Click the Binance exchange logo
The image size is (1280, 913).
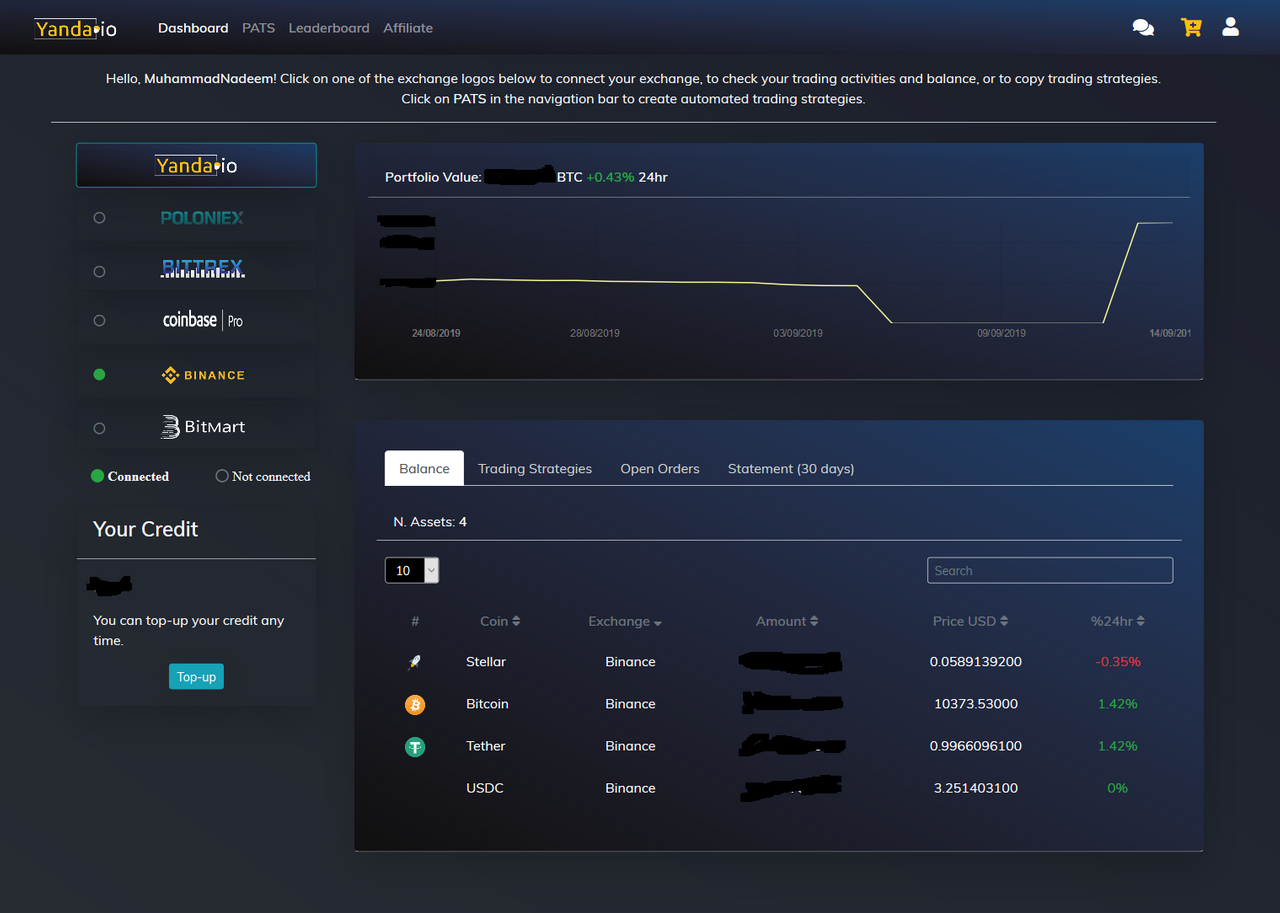[202, 375]
